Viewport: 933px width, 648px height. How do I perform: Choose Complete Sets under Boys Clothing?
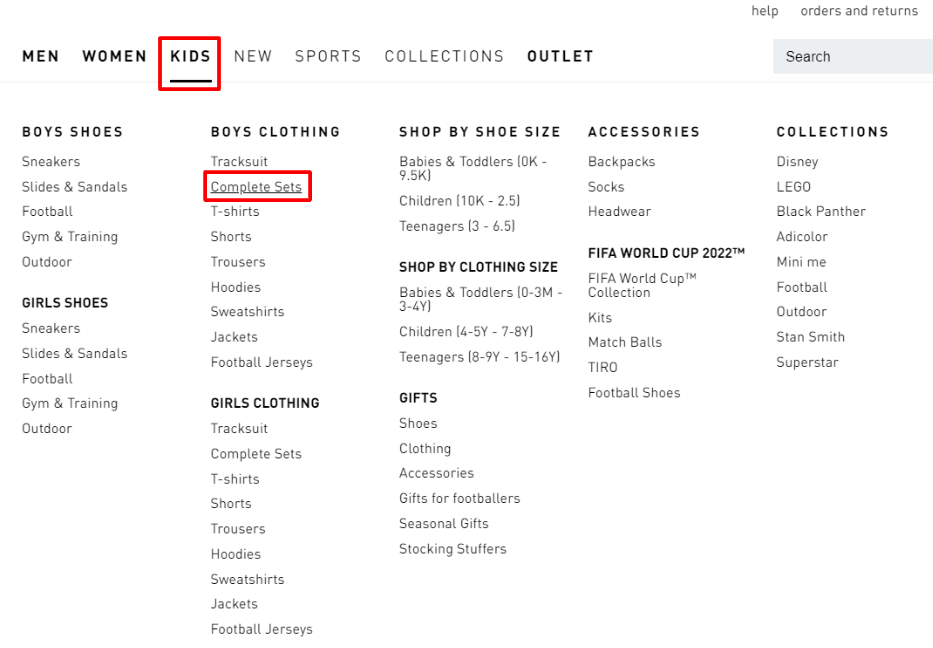click(256, 187)
